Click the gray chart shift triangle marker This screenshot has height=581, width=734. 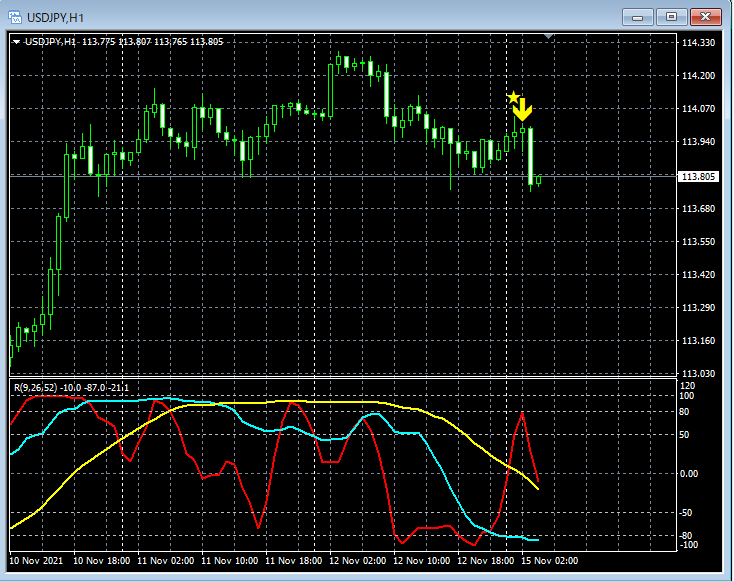pos(549,36)
